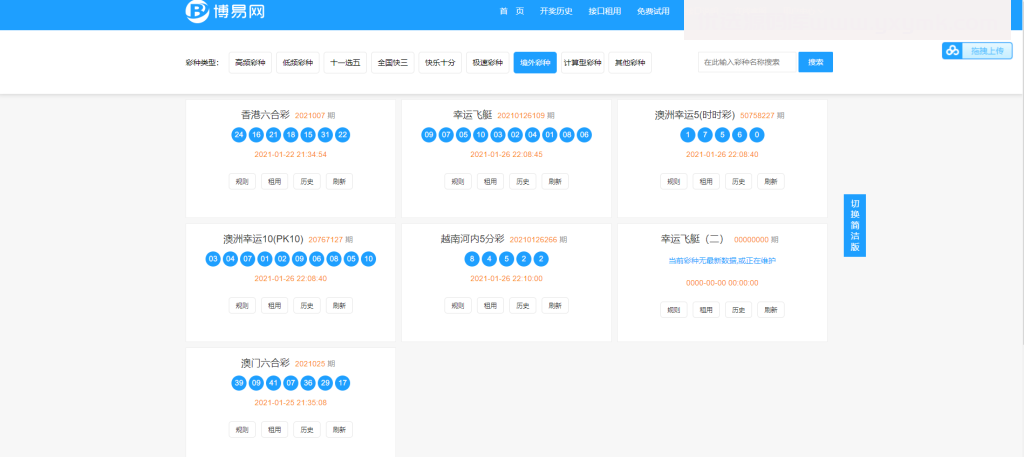Image resolution: width=1024 pixels, height=457 pixels.
Task: Click the 高频彩种 category filter
Action: click(x=250, y=63)
